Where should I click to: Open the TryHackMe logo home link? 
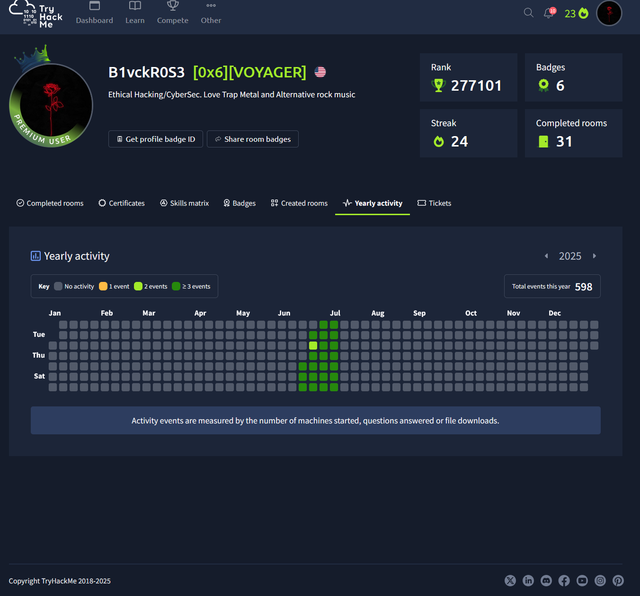tap(36, 15)
